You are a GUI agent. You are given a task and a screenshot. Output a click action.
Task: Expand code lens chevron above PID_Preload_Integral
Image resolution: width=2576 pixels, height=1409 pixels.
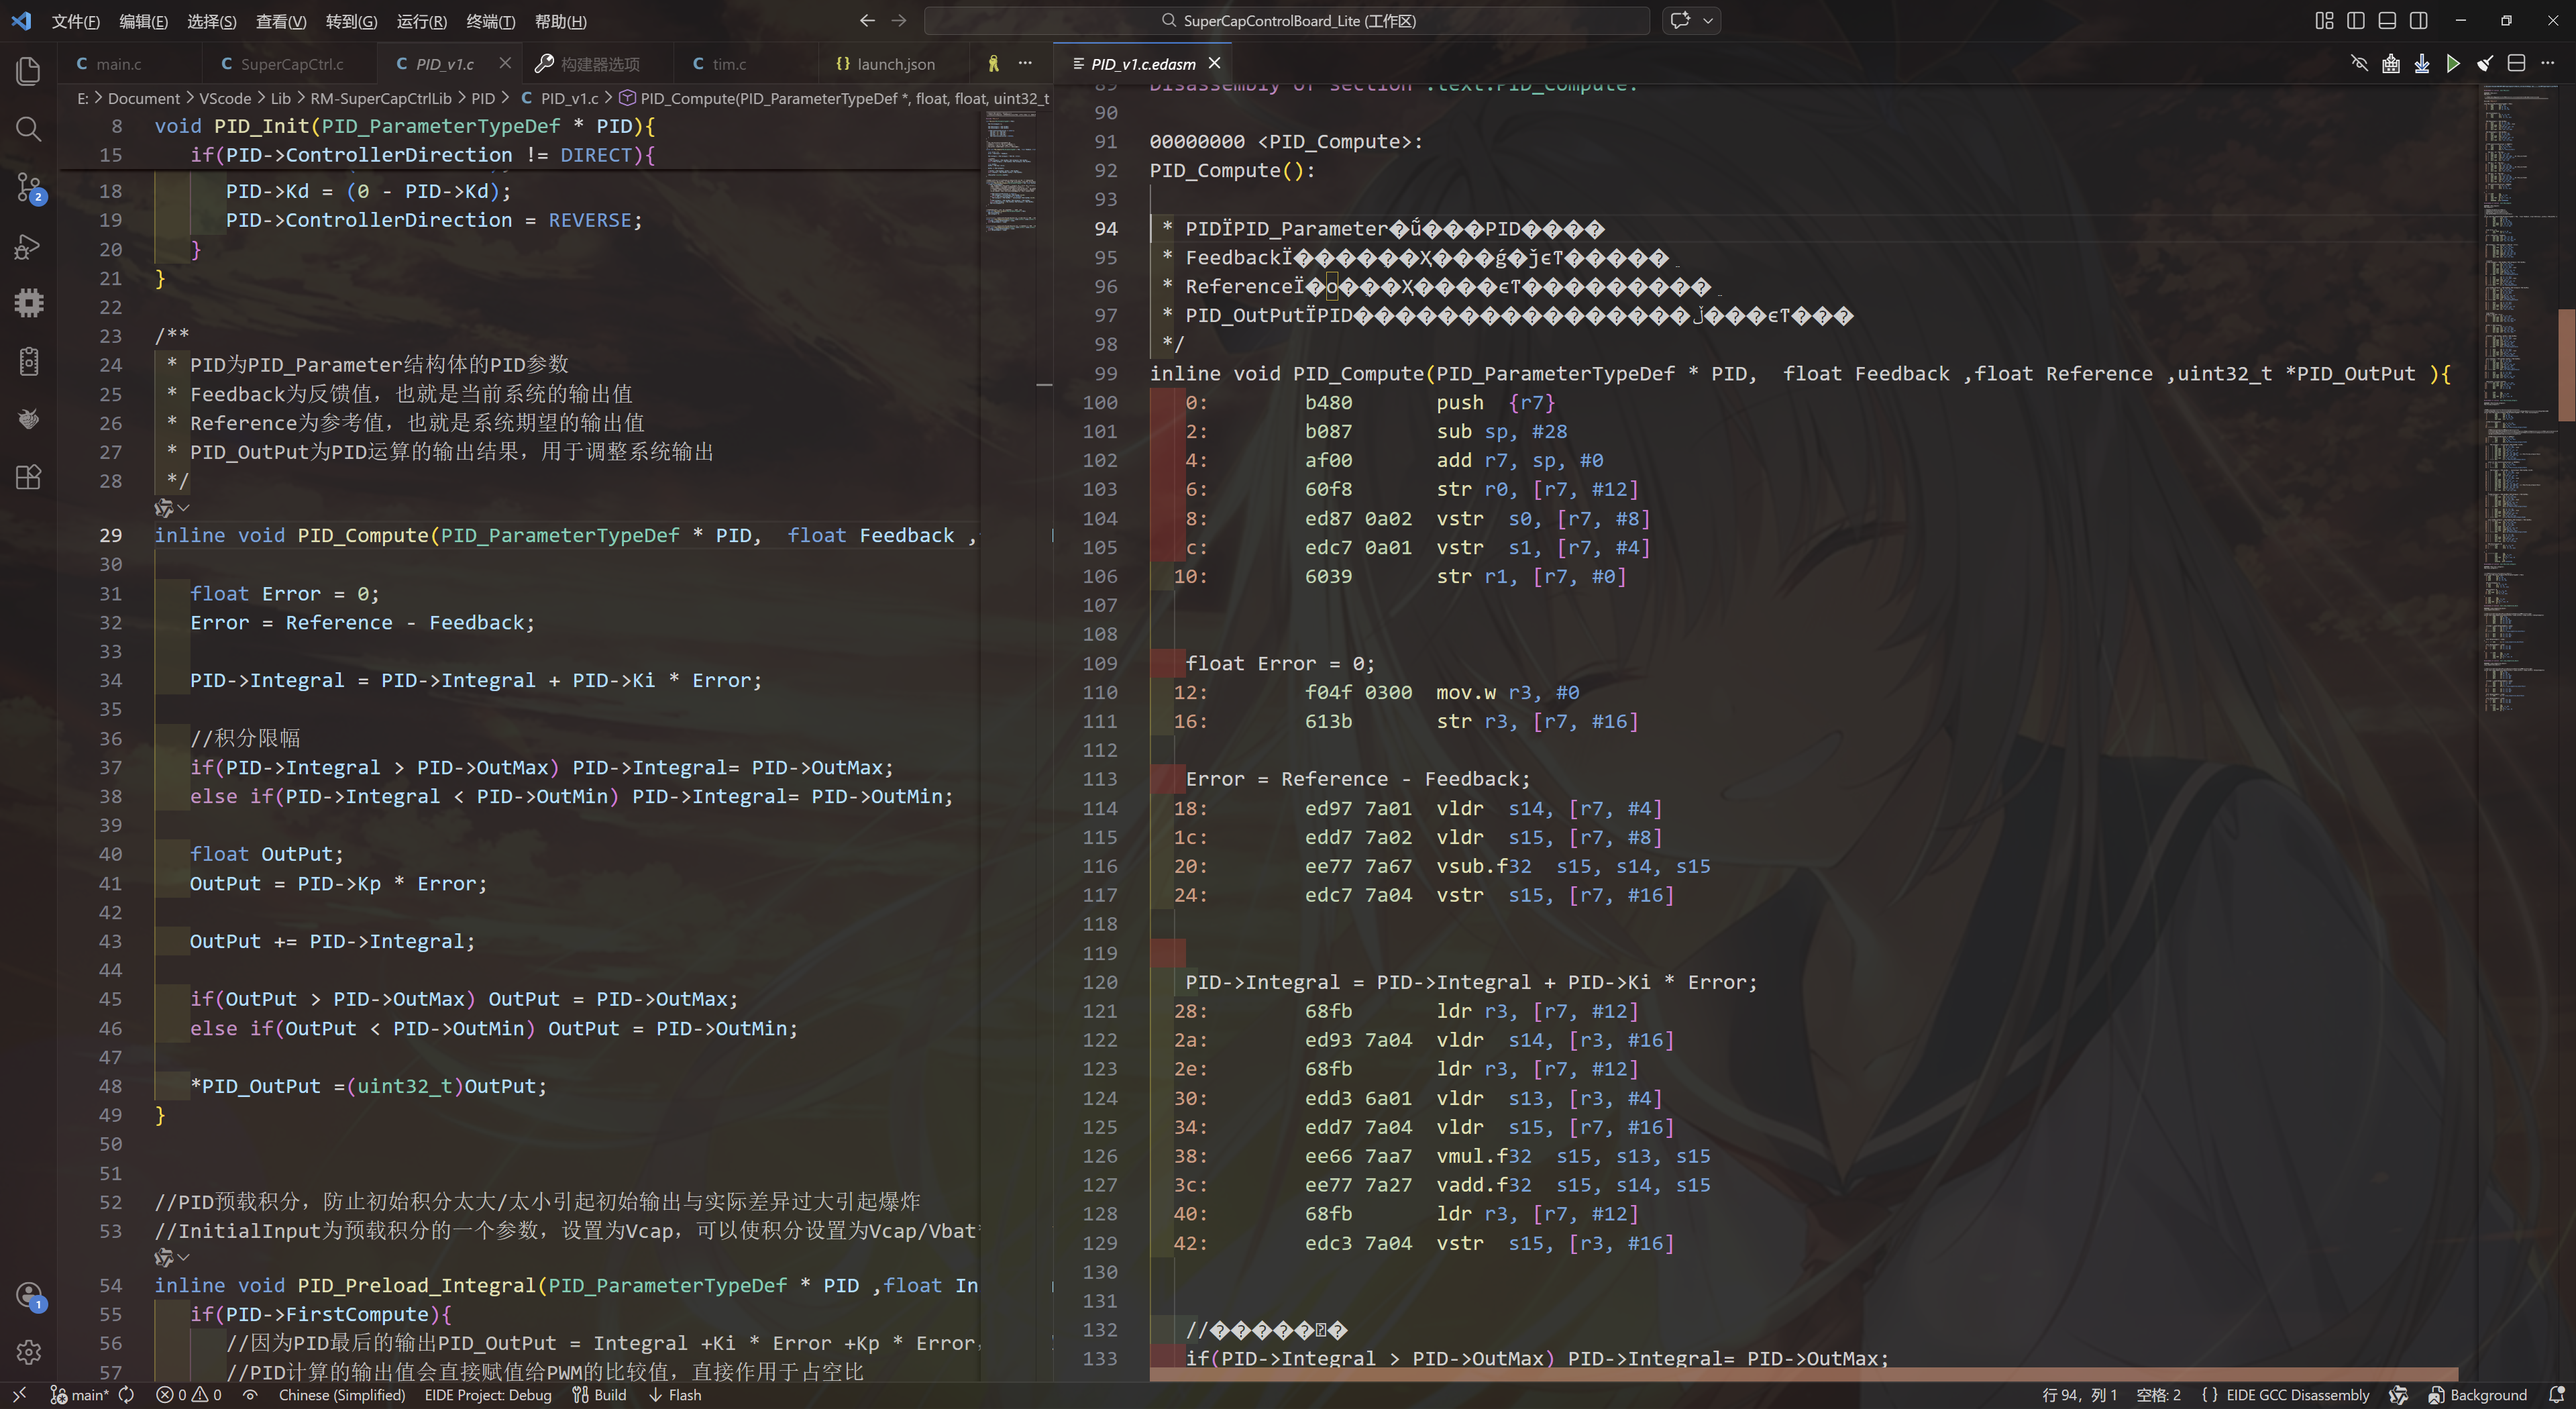point(183,1257)
